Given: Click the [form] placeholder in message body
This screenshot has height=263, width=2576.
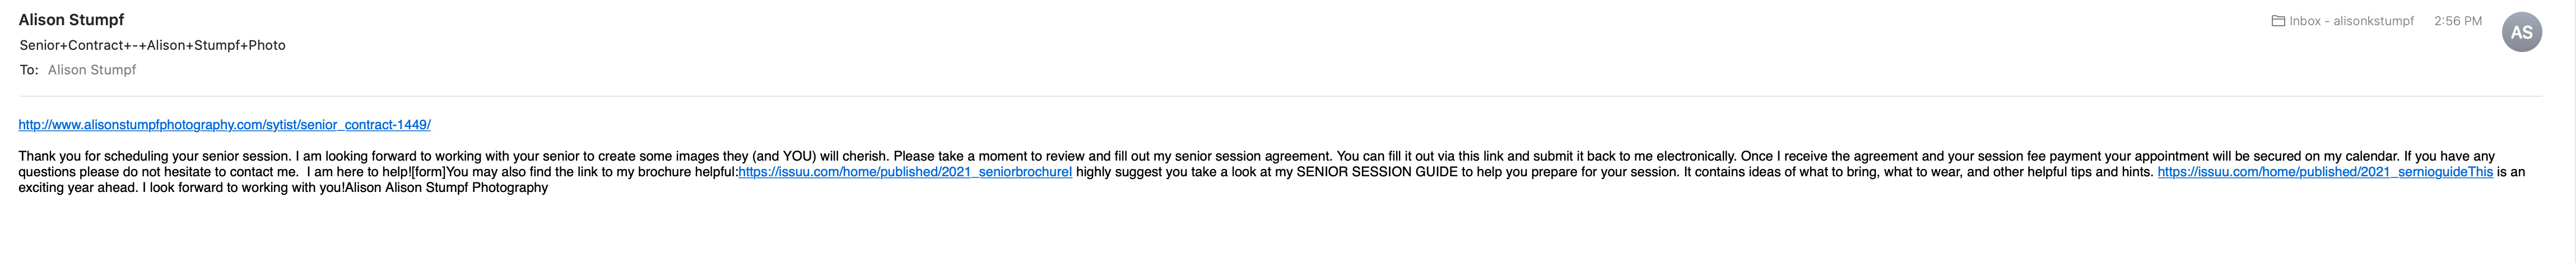Looking at the screenshot, I should coord(428,172).
